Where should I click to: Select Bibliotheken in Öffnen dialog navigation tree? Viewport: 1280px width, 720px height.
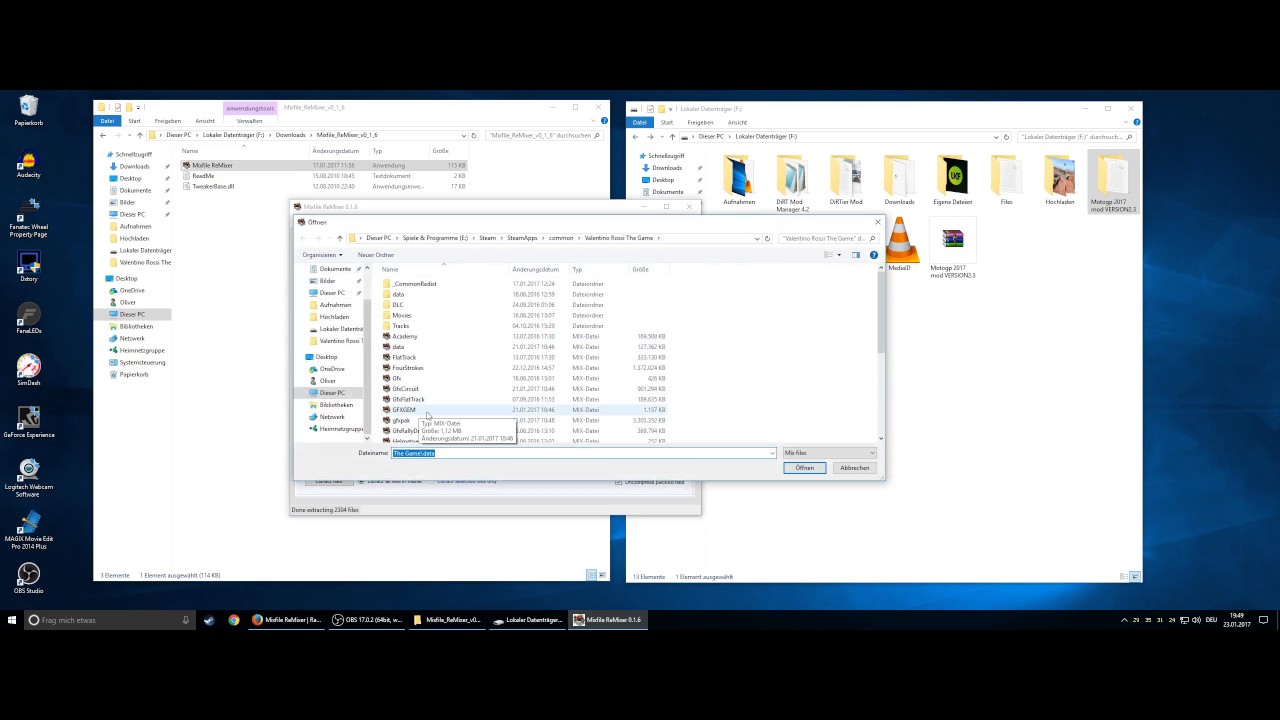pos(336,405)
